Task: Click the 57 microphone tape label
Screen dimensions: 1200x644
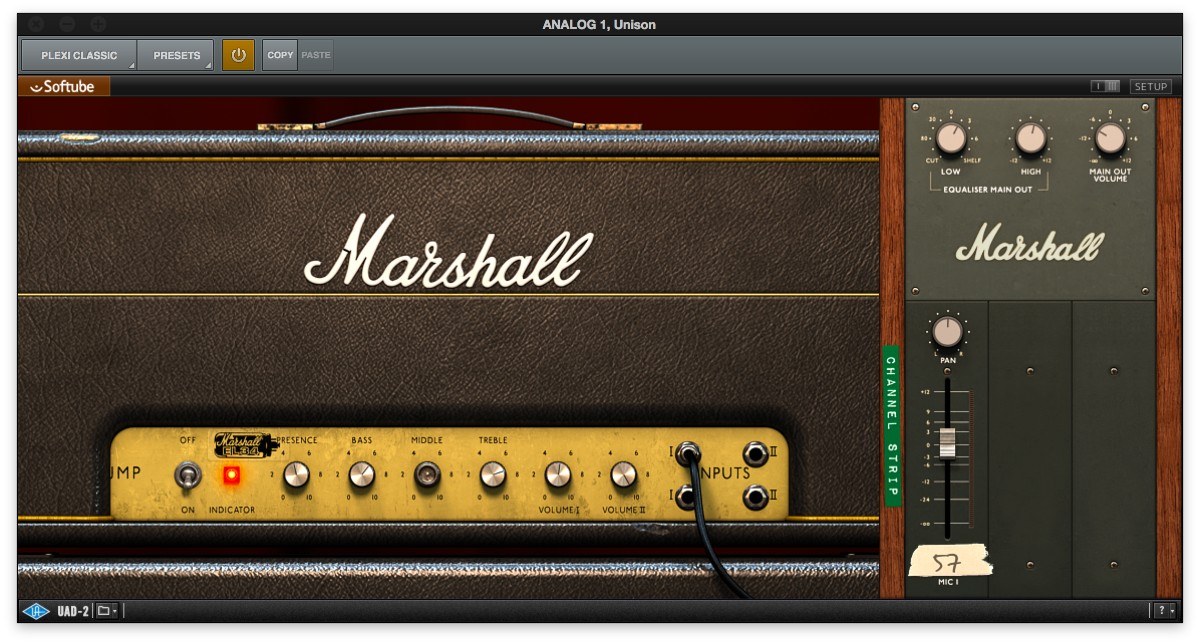Action: pos(950,563)
